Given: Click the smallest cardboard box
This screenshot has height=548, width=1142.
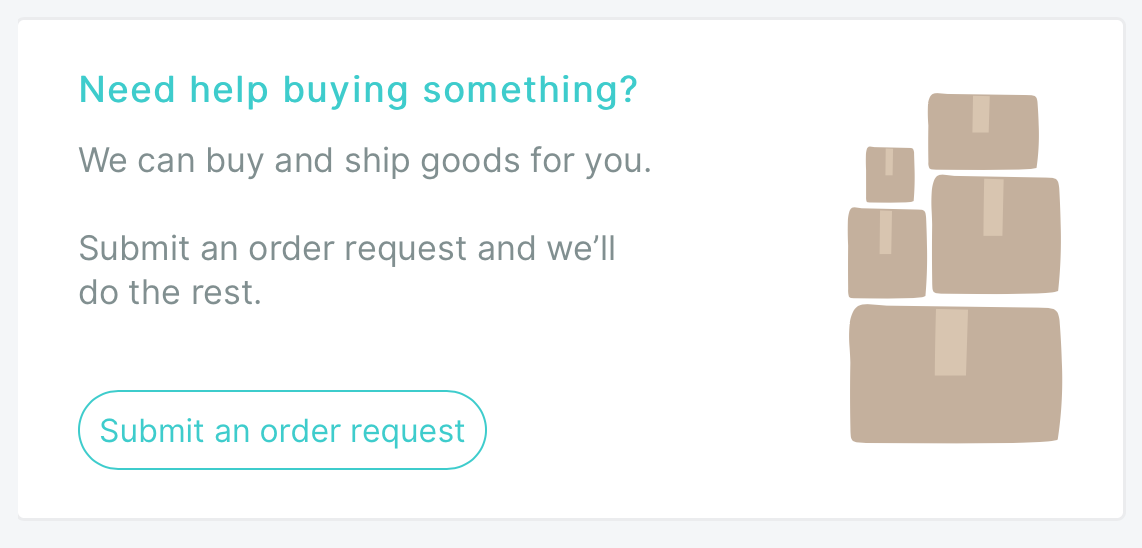Looking at the screenshot, I should [x=890, y=175].
